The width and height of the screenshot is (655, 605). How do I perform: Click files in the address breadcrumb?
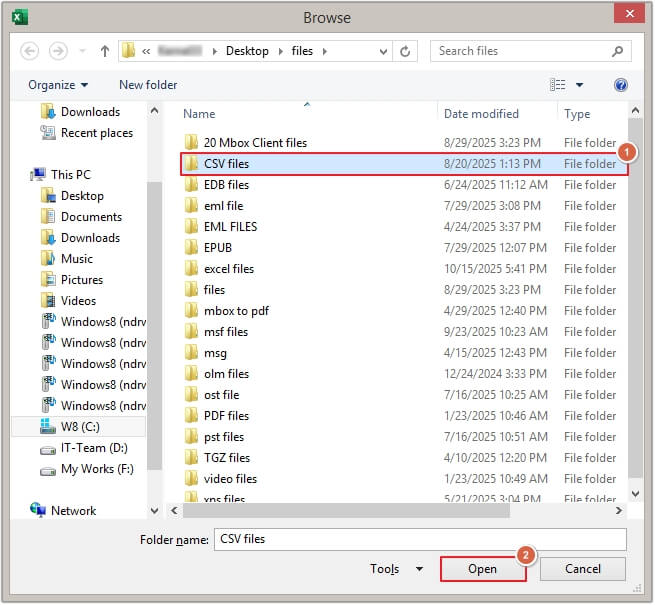click(x=302, y=51)
